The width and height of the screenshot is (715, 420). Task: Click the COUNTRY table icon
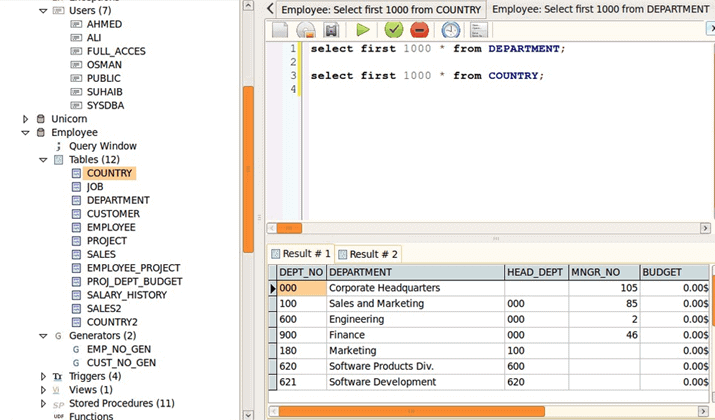click(x=76, y=173)
